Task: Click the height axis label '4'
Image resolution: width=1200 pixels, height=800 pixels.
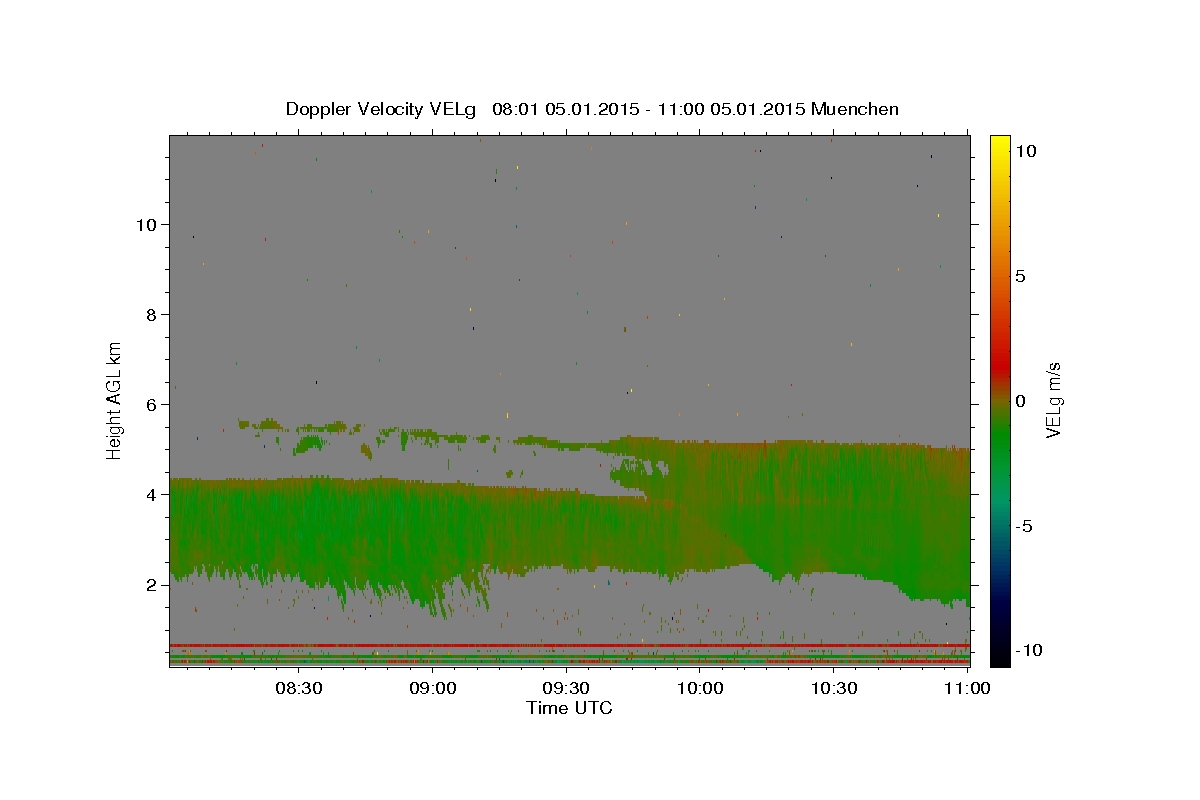Action: (151, 494)
